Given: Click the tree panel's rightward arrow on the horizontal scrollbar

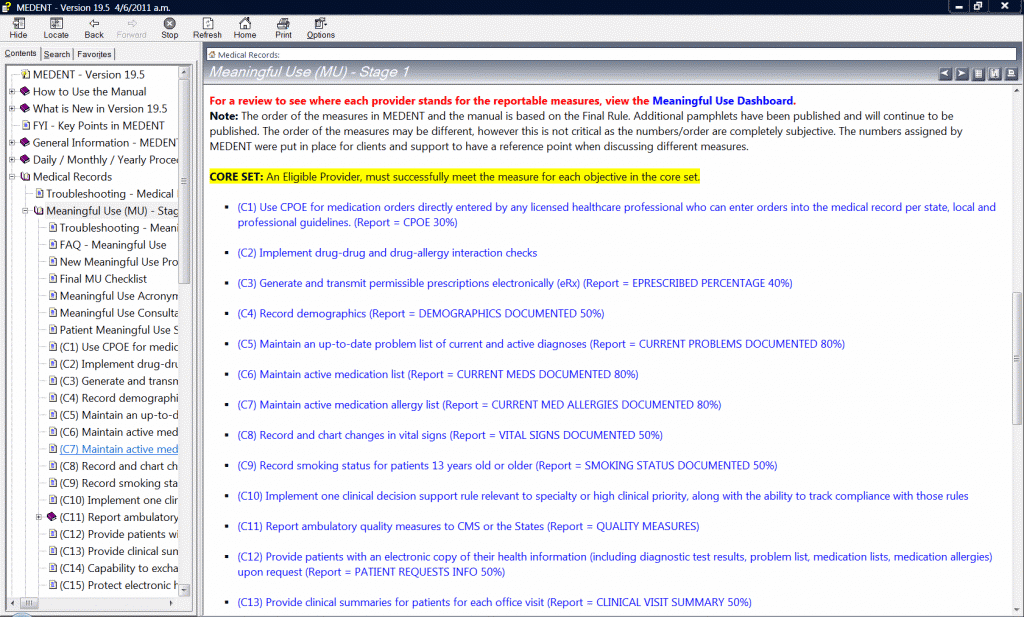Looking at the screenshot, I should tap(171, 603).
